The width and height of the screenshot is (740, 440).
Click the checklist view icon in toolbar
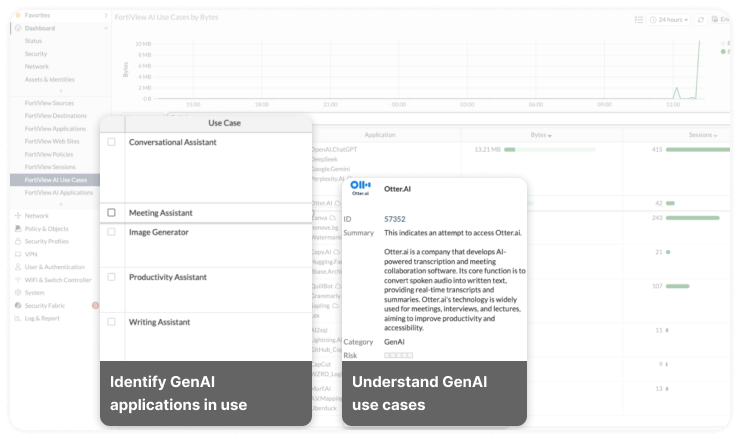[639, 19]
